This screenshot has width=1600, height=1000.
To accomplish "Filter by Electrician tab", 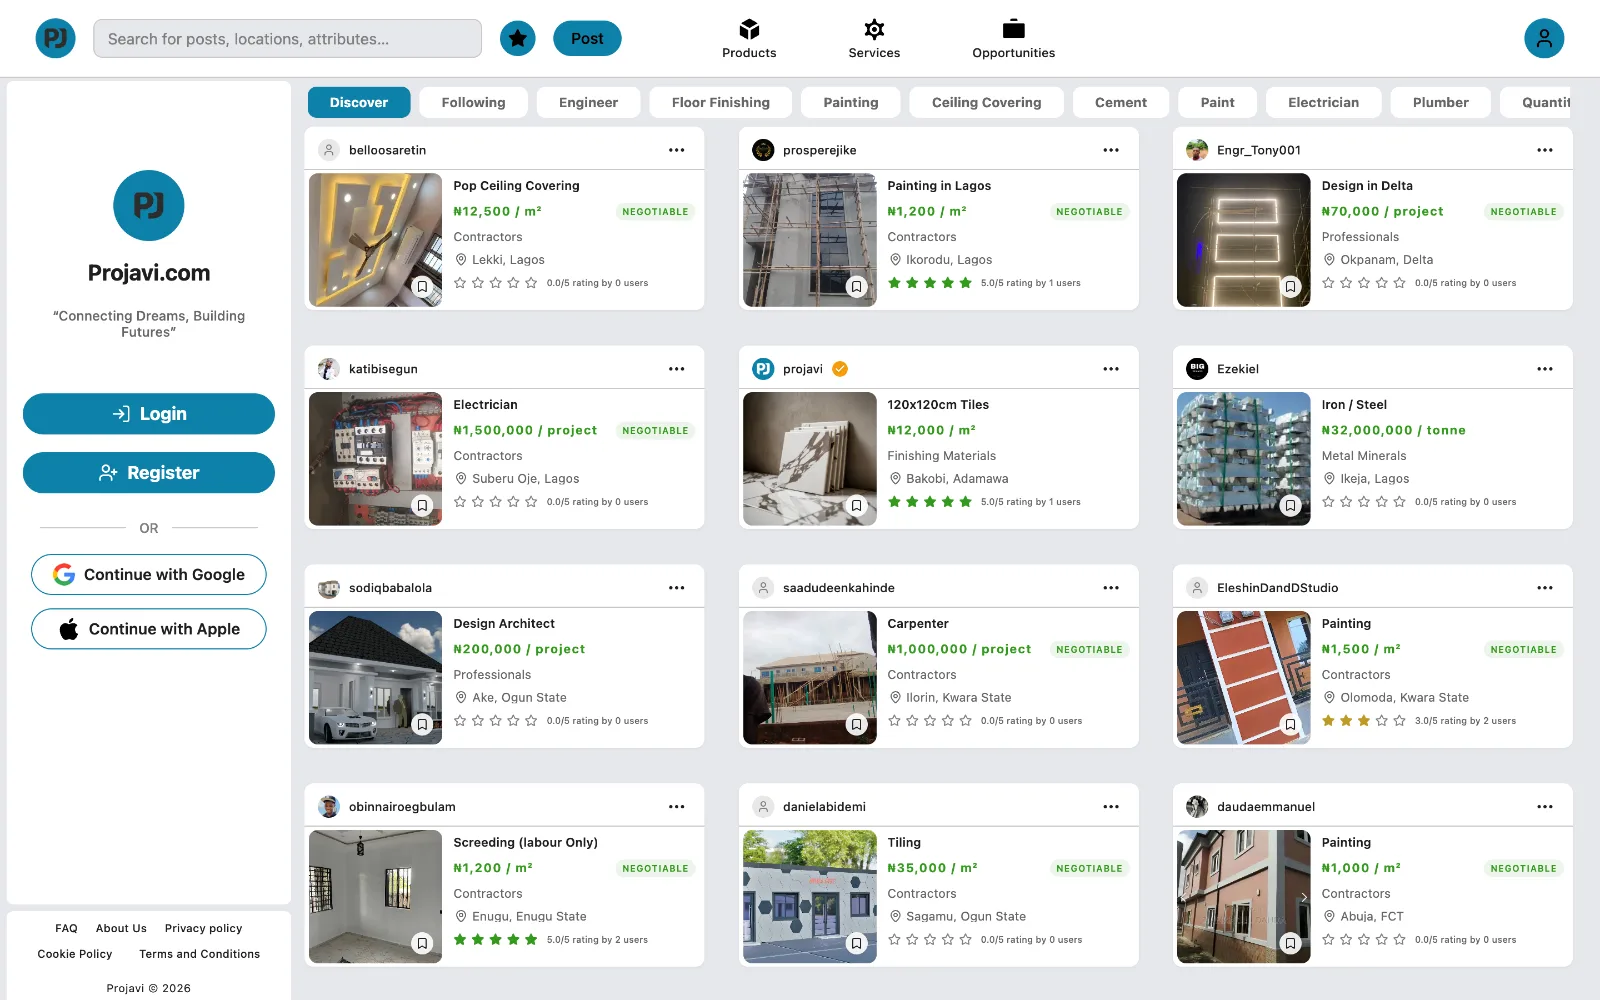I will pos(1323,102).
